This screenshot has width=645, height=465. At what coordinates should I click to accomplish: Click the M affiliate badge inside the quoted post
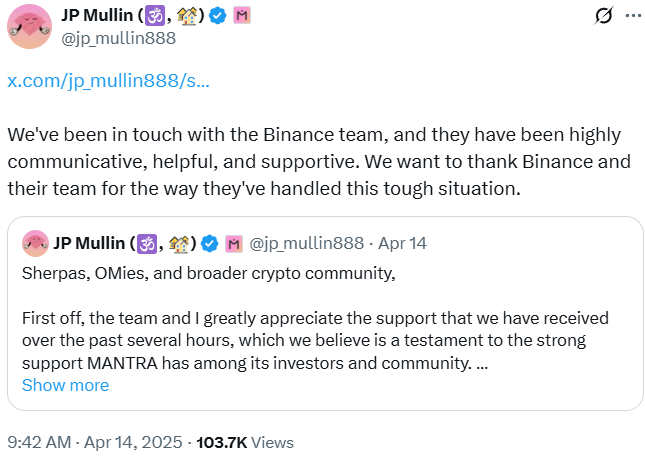click(234, 243)
